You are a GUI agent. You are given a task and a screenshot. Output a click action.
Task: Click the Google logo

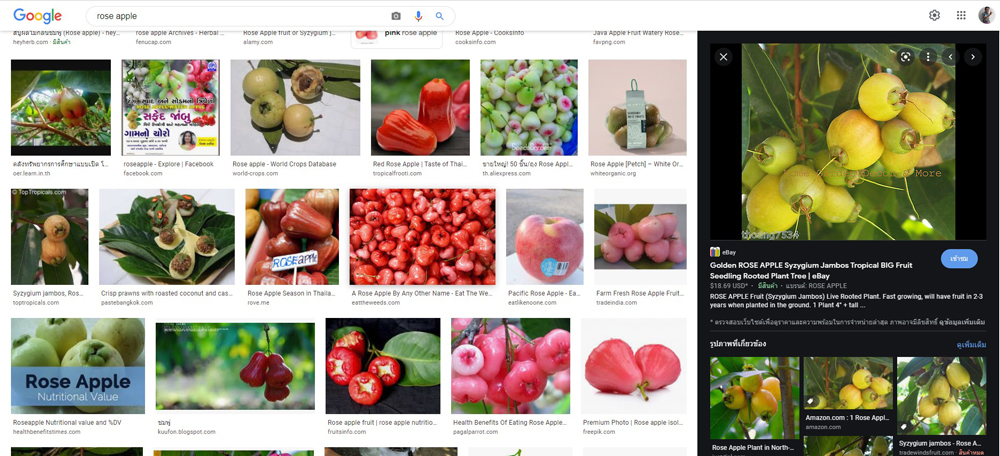(37, 16)
